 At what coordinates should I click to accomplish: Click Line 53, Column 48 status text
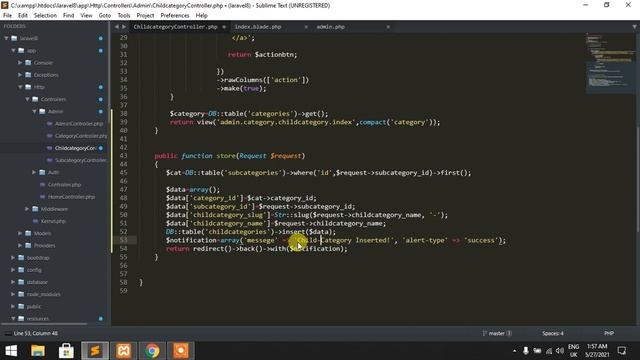[x=36, y=333]
